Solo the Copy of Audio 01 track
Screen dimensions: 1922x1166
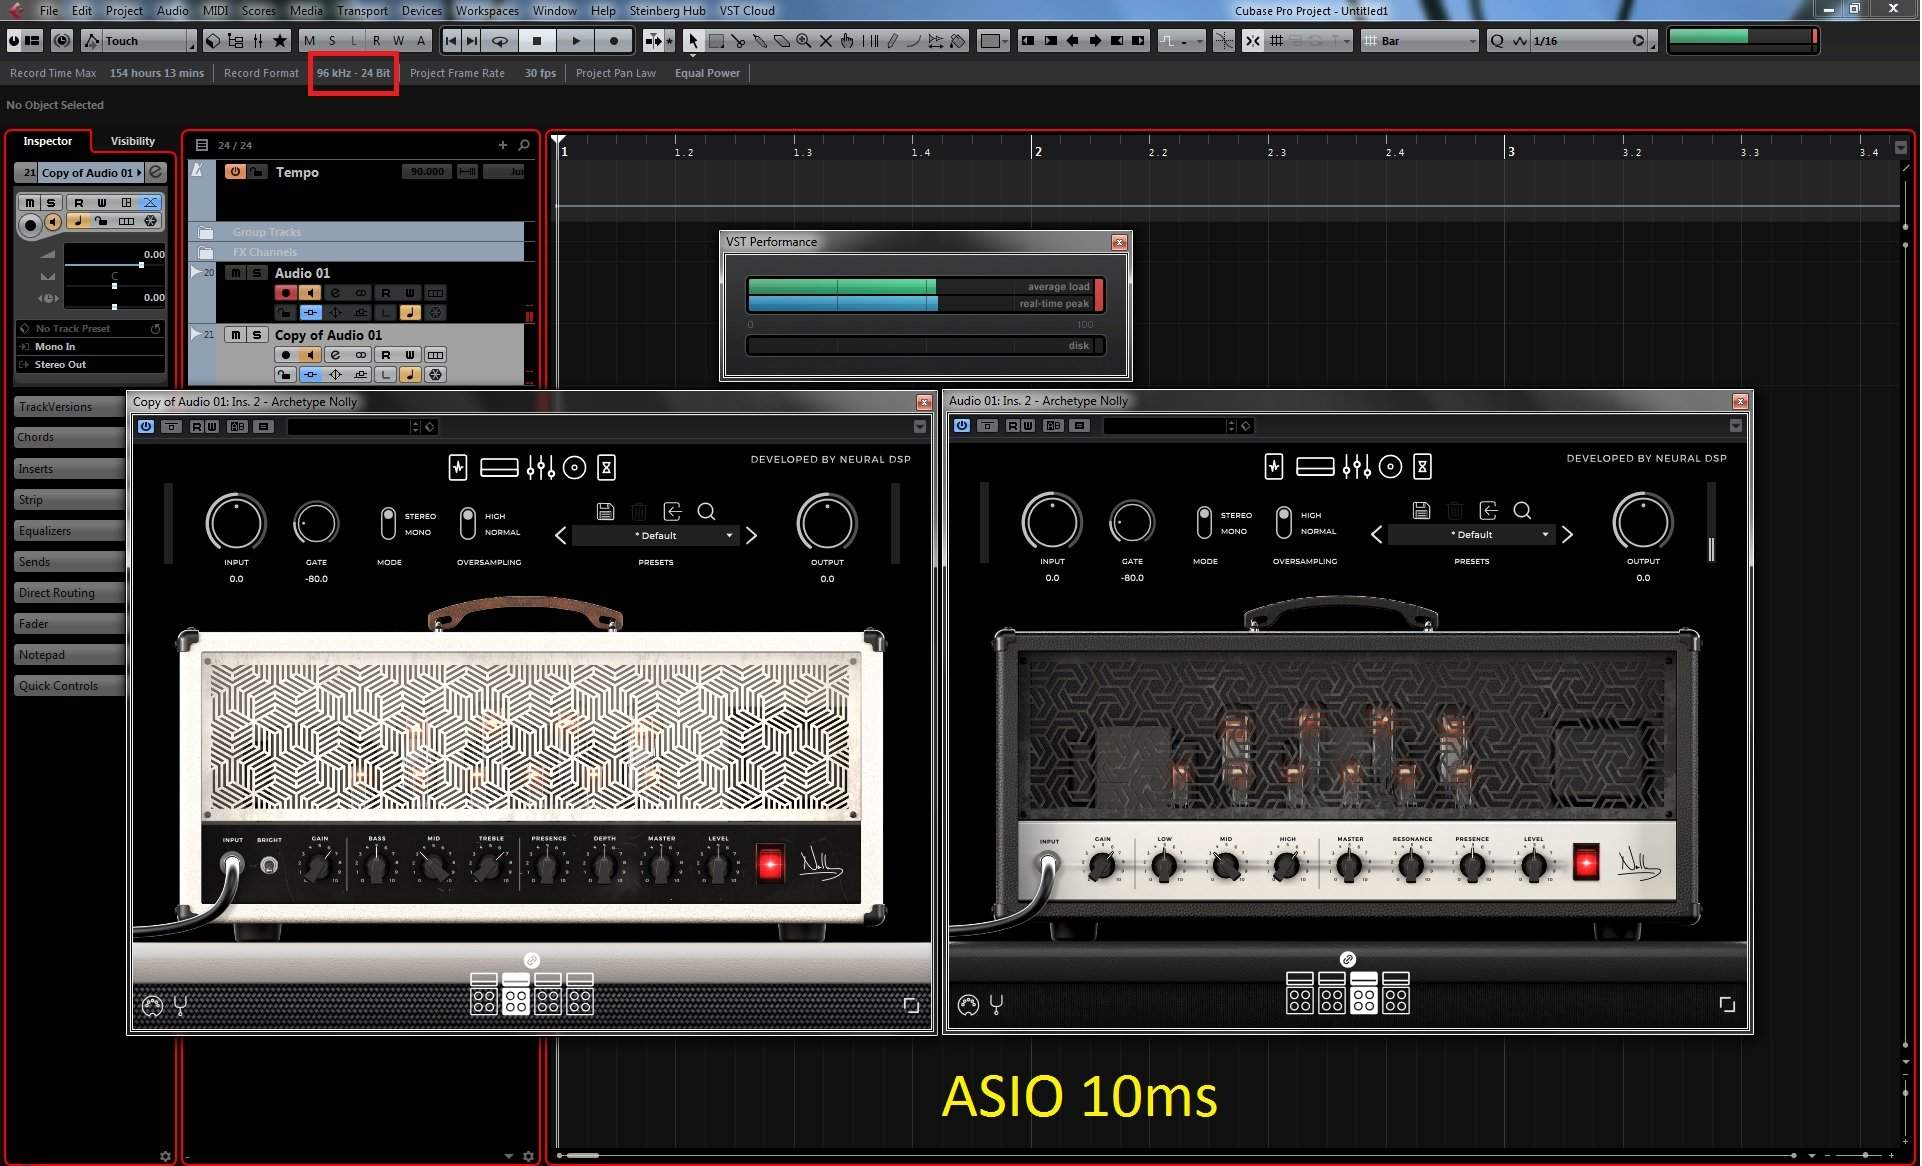pos(257,335)
